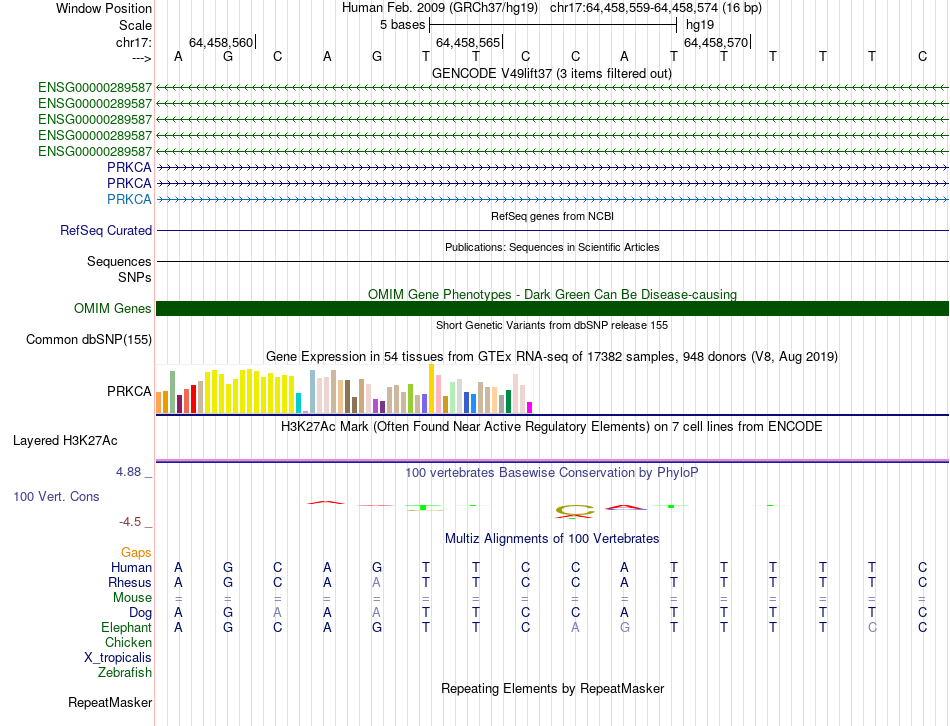This screenshot has width=950, height=726.
Task: Click the Human species label
Action: 131,567
